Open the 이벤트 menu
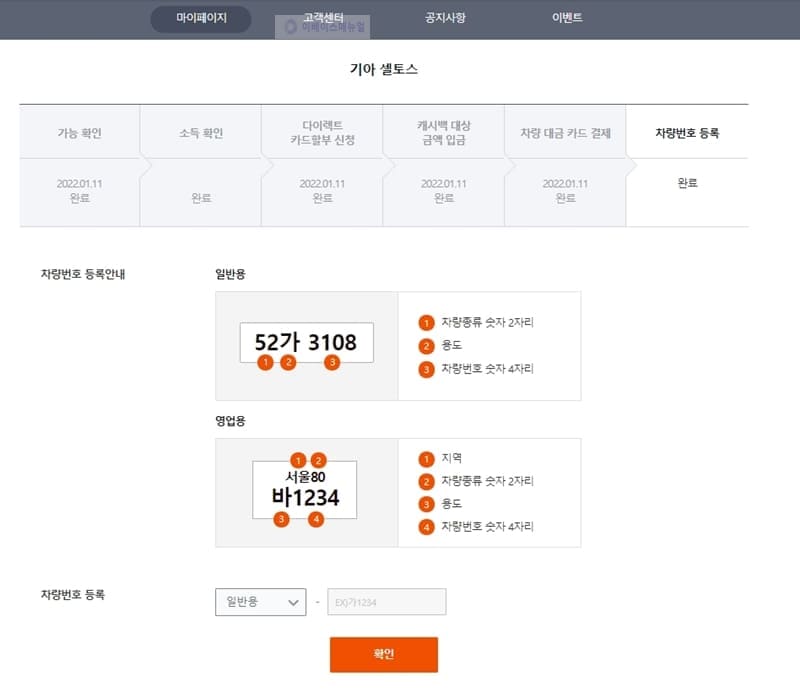This screenshot has height=697, width=800. 567,17
